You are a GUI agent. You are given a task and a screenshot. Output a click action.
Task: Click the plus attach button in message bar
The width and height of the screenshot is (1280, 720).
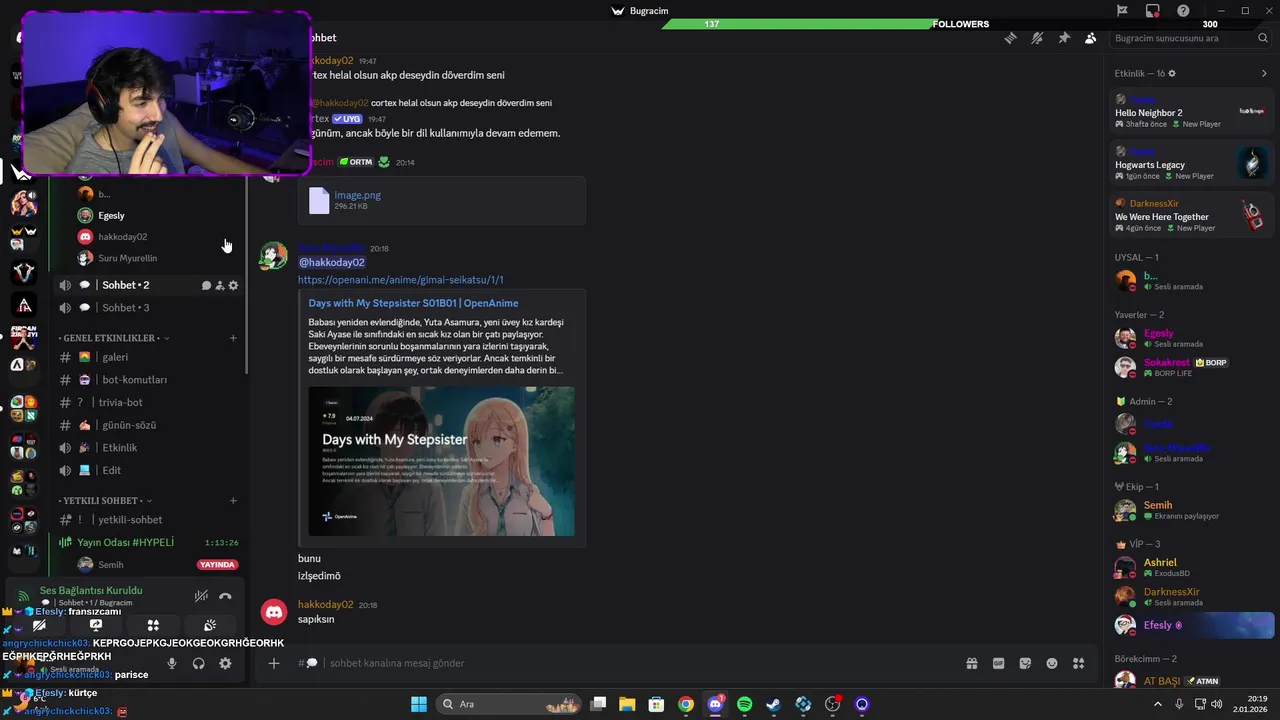273,663
